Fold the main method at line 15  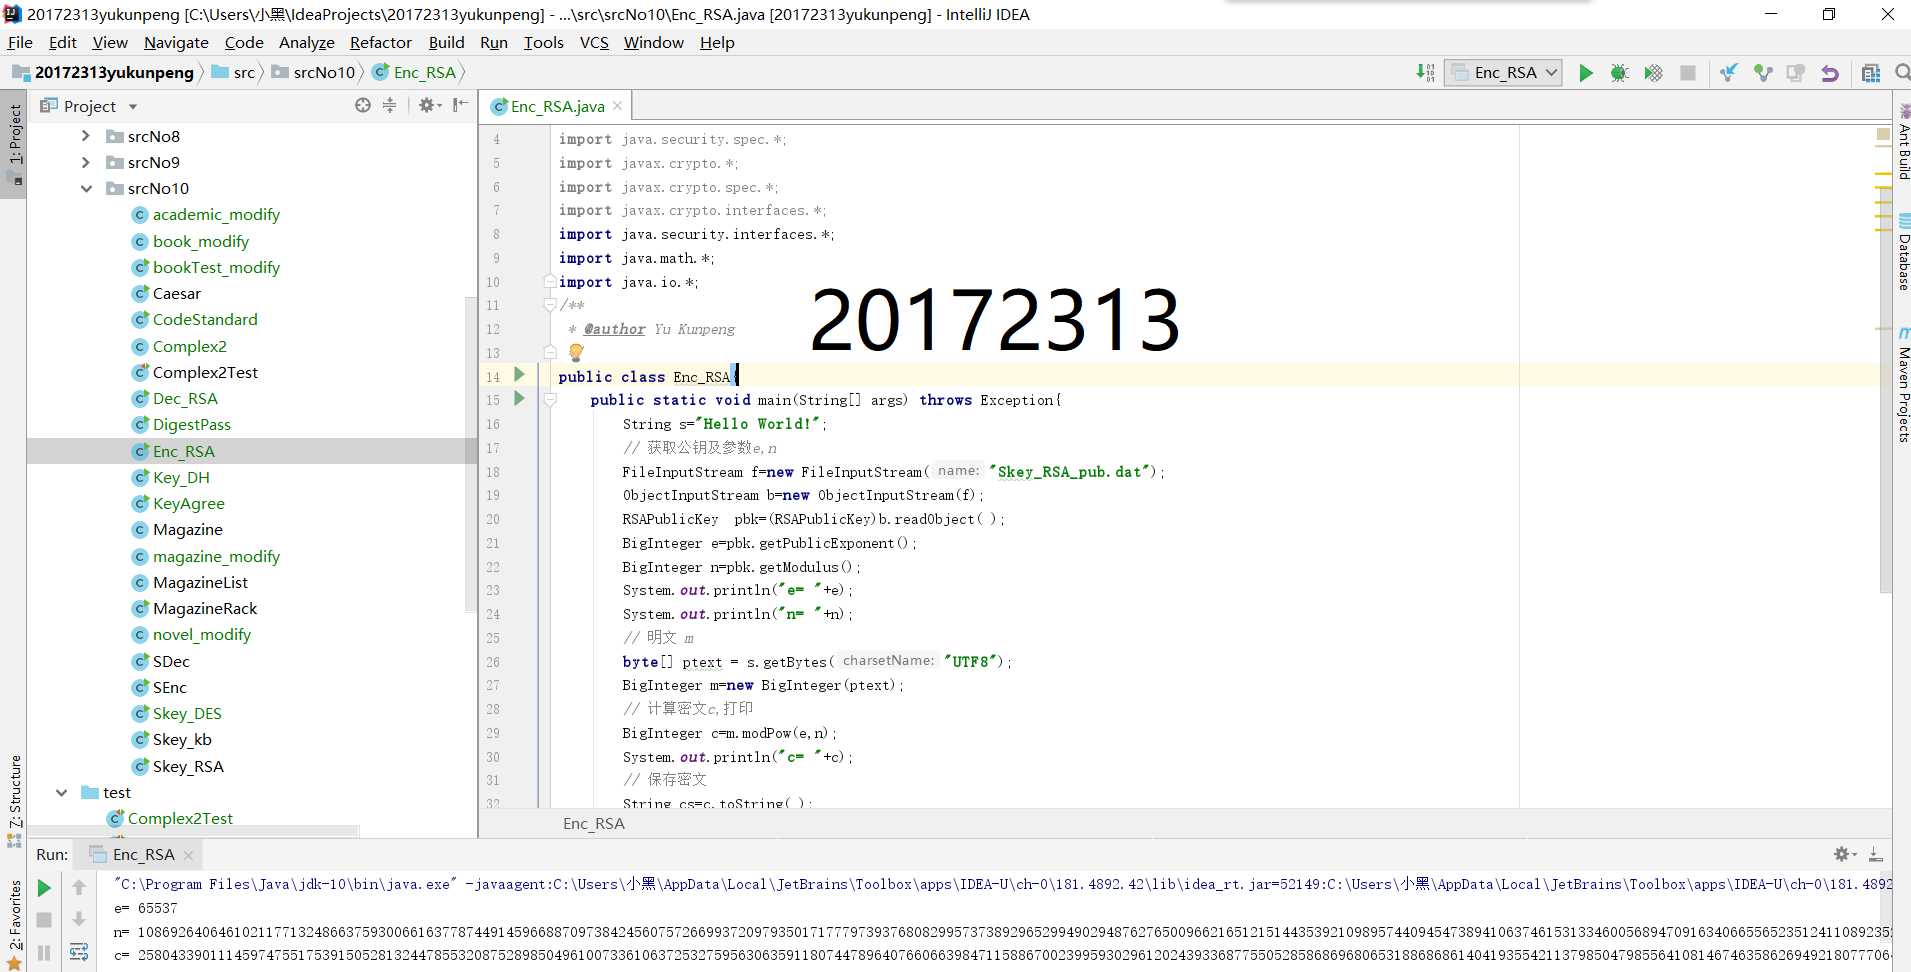(x=549, y=400)
